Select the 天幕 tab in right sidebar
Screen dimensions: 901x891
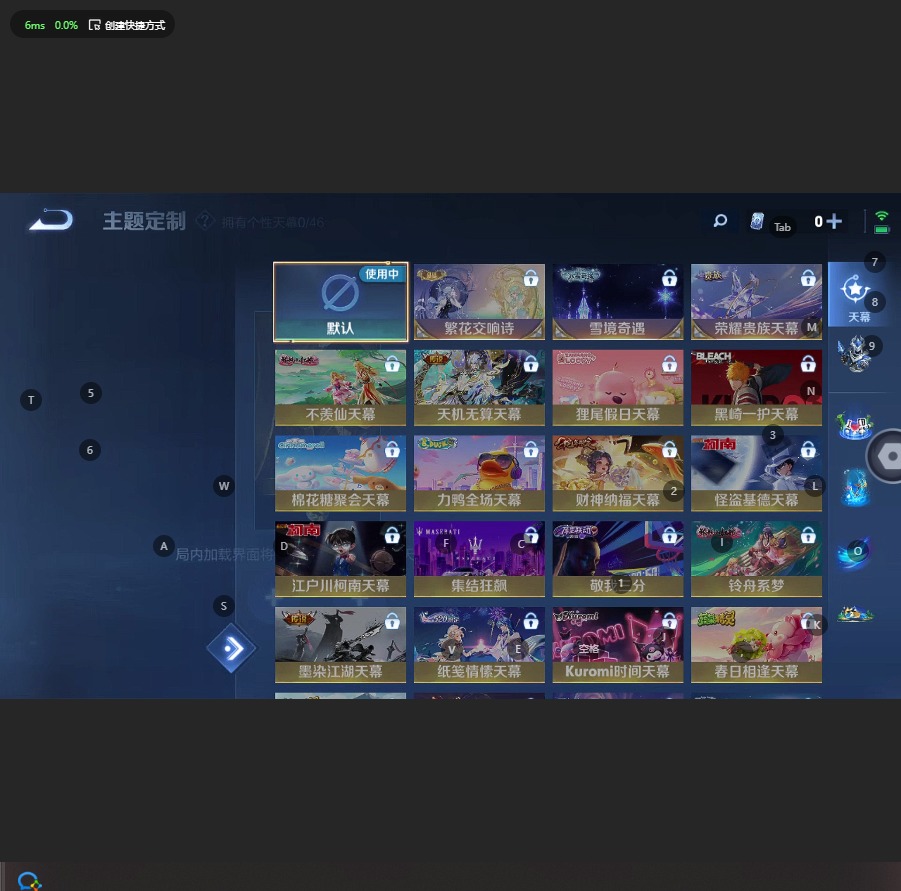[x=856, y=295]
